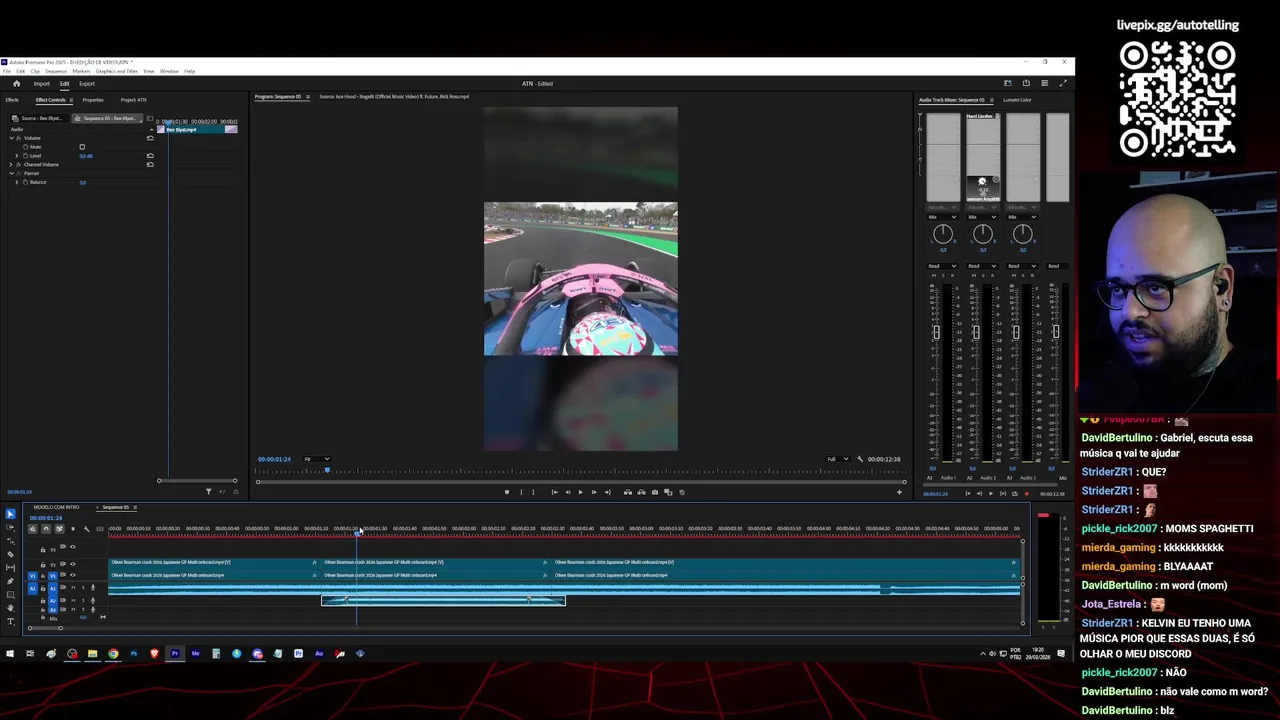The height and width of the screenshot is (720, 1280).
Task: Step forward one frame in program monitor
Action: 594,492
